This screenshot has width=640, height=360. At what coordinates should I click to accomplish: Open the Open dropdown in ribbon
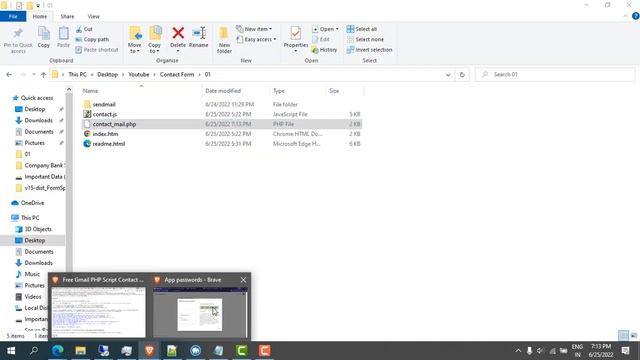pos(325,29)
